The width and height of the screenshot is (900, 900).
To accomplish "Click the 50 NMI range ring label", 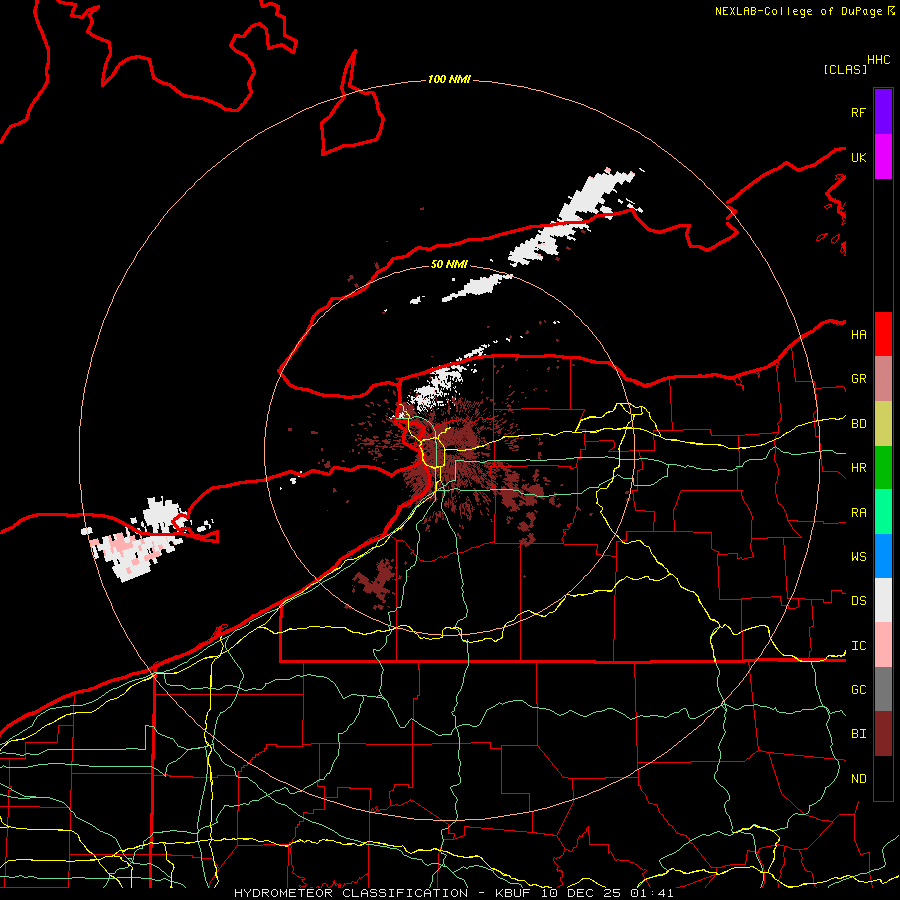I will (x=449, y=264).
